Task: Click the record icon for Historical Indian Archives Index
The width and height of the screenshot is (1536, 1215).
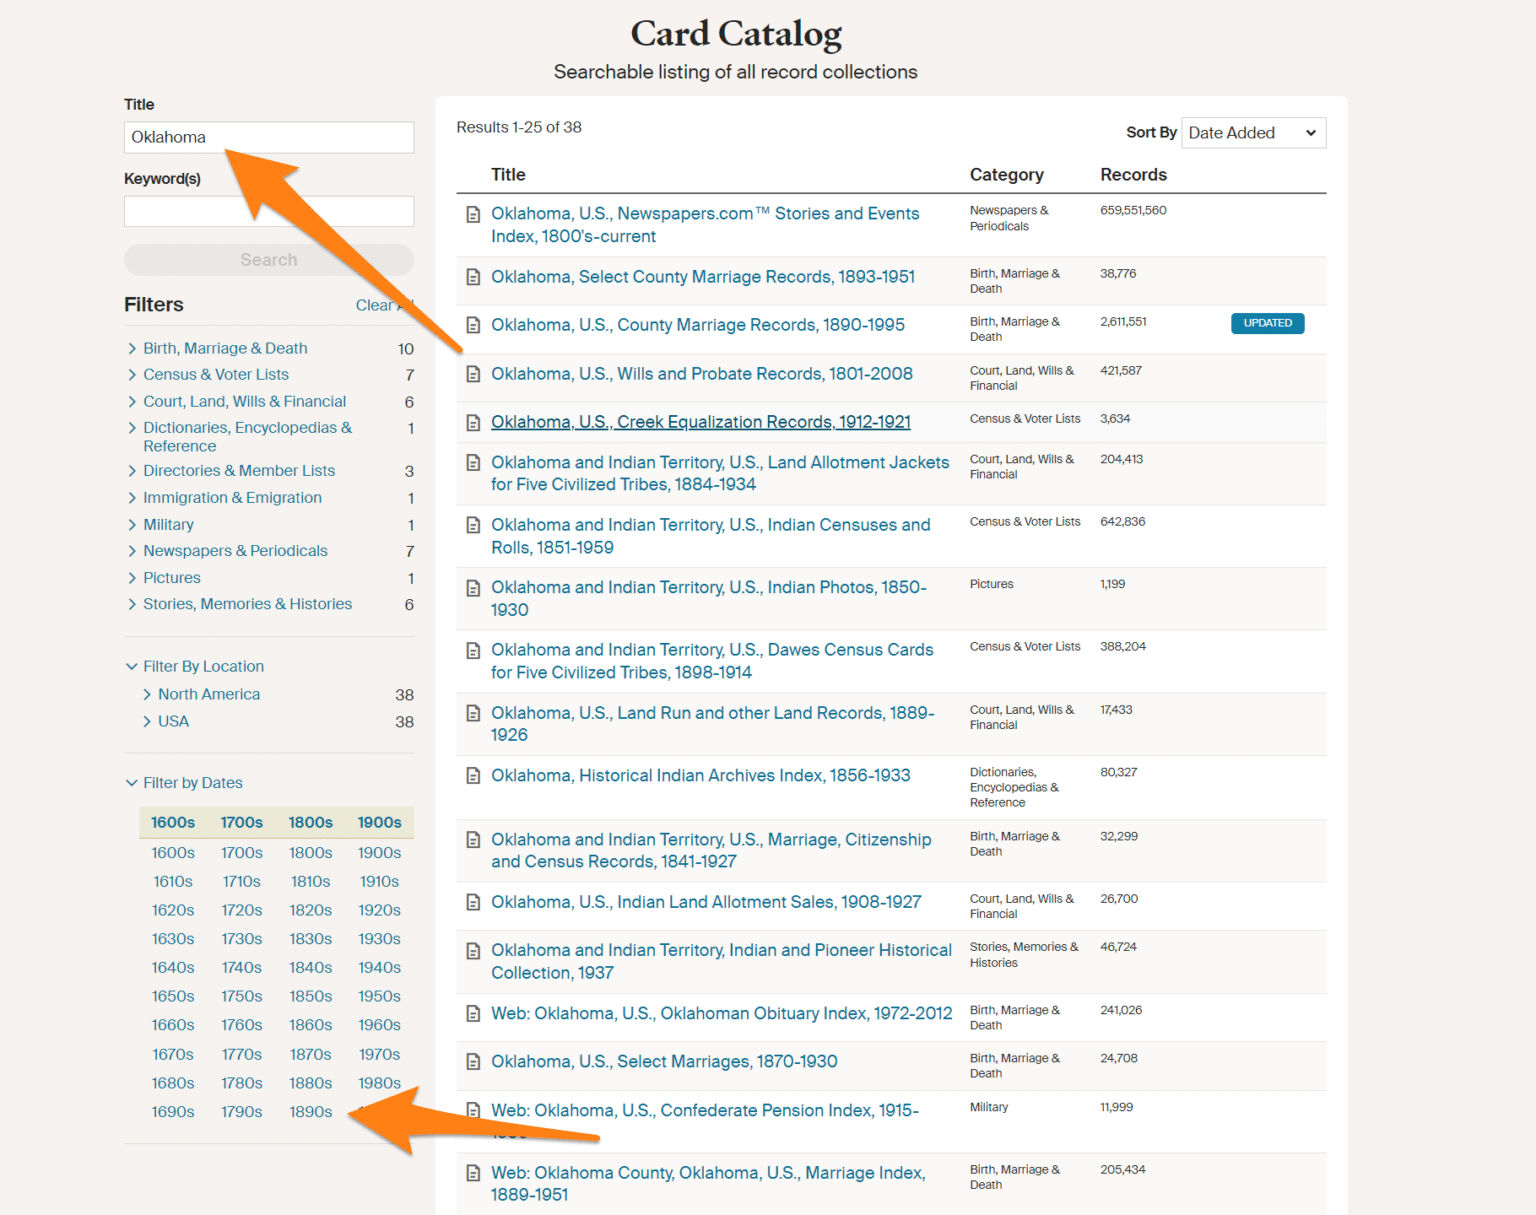Action: tap(473, 775)
